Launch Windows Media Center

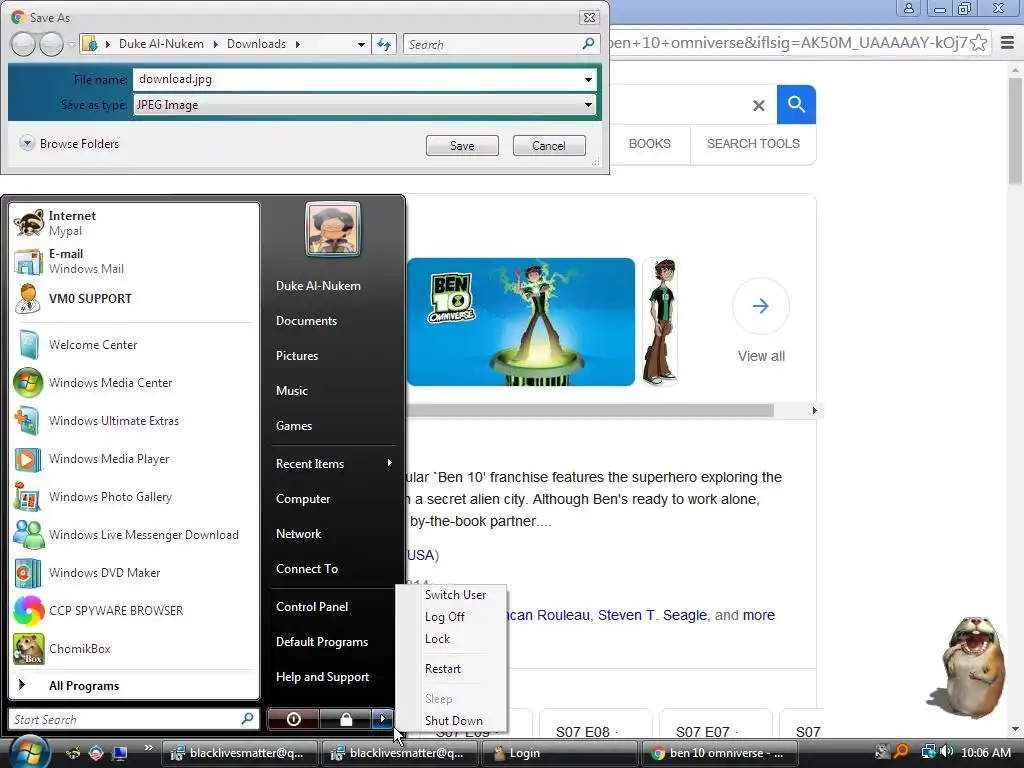pyautogui.click(x=134, y=382)
